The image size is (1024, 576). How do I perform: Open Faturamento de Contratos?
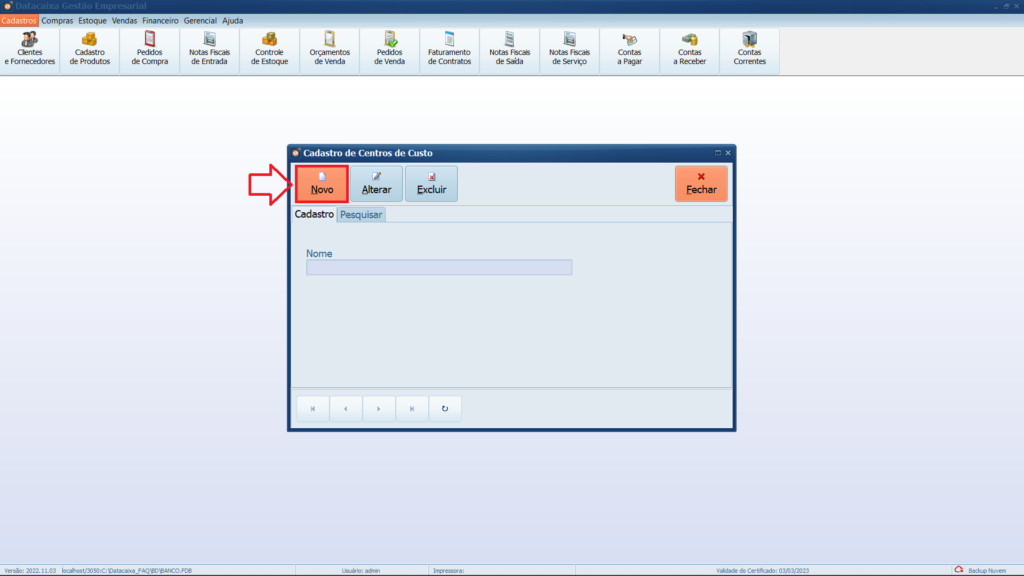(x=449, y=50)
